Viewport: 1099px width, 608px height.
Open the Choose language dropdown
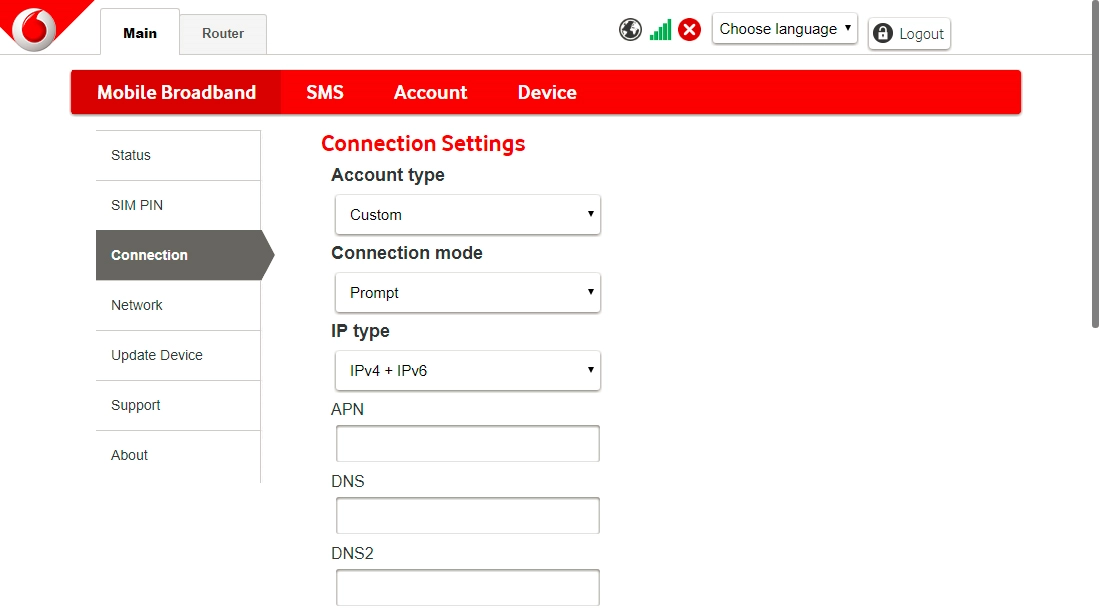pos(784,29)
